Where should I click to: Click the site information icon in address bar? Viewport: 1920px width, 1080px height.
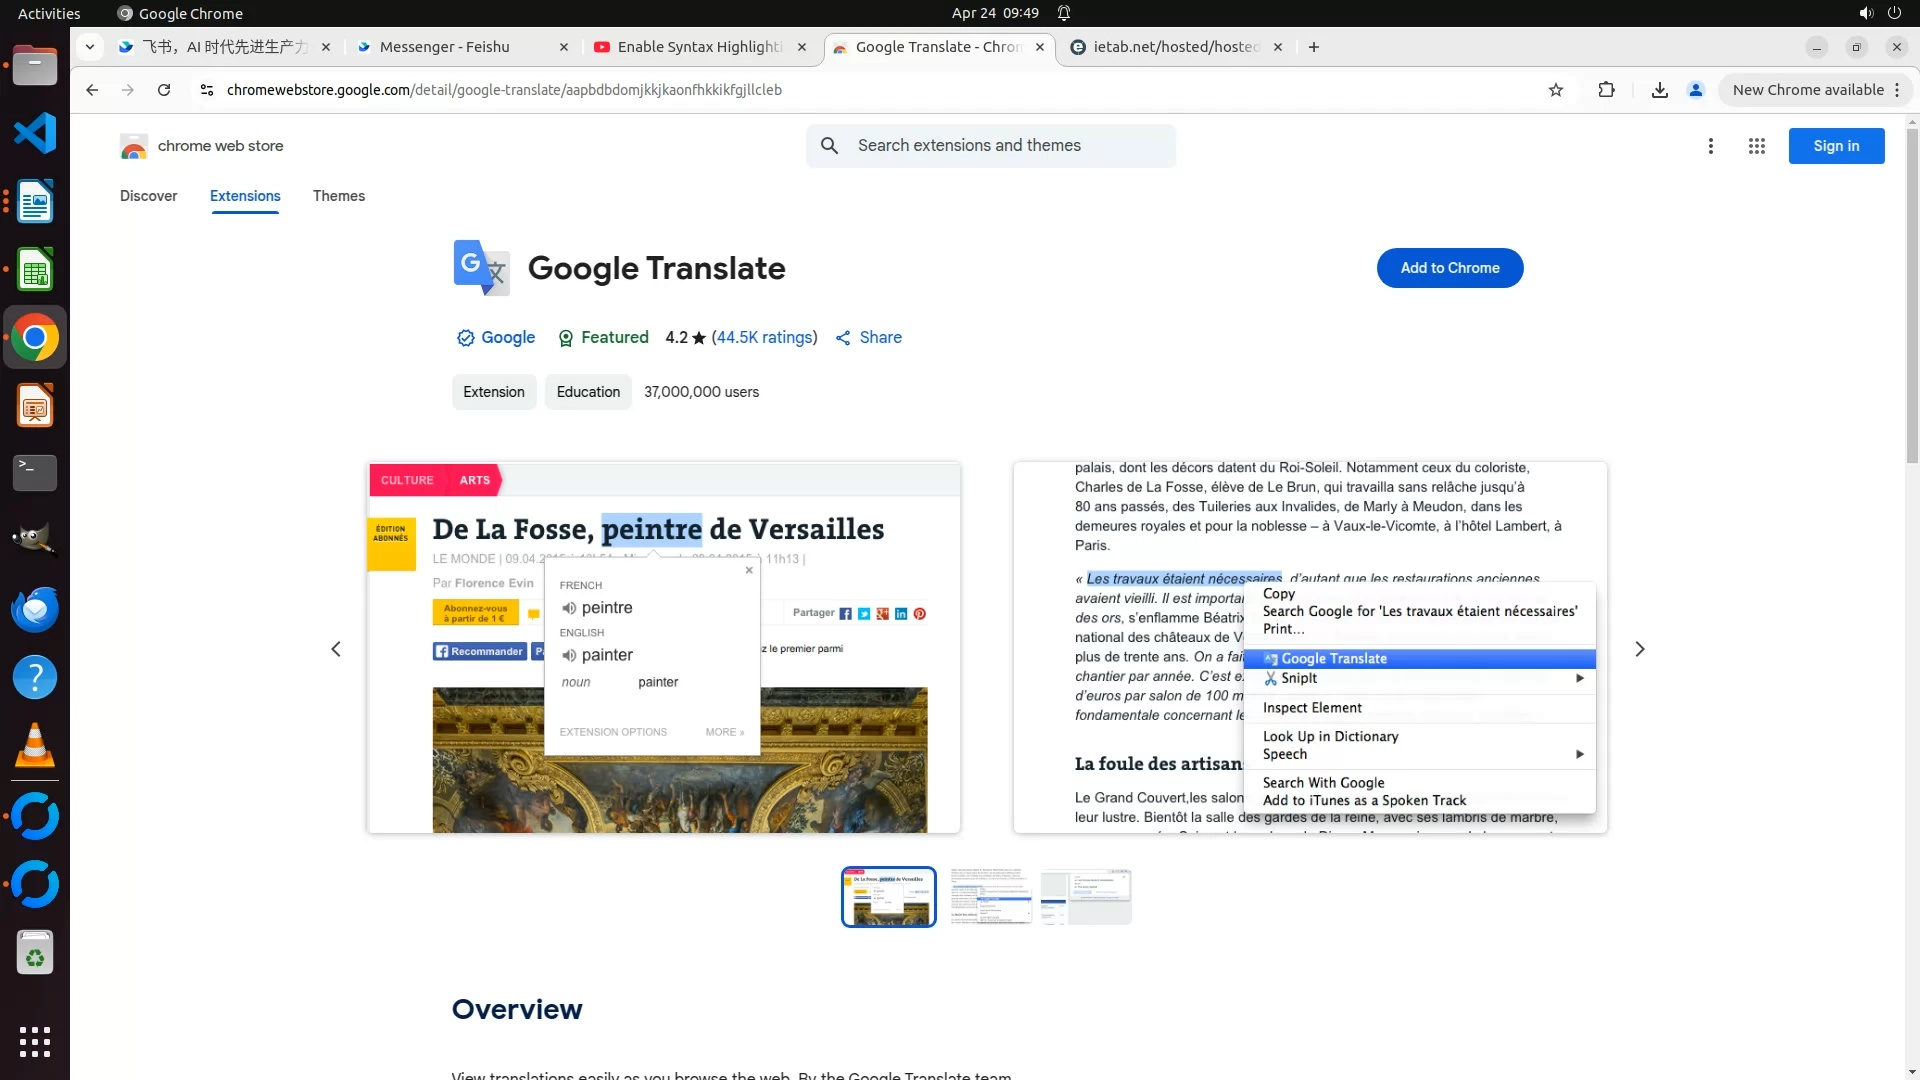[x=207, y=90]
